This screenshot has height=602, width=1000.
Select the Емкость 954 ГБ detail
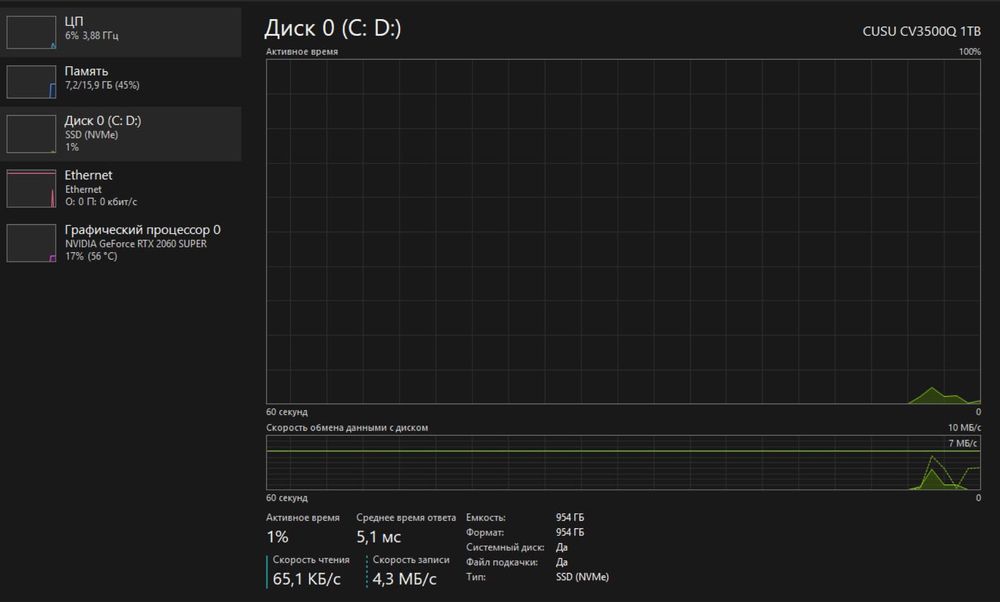click(x=525, y=517)
